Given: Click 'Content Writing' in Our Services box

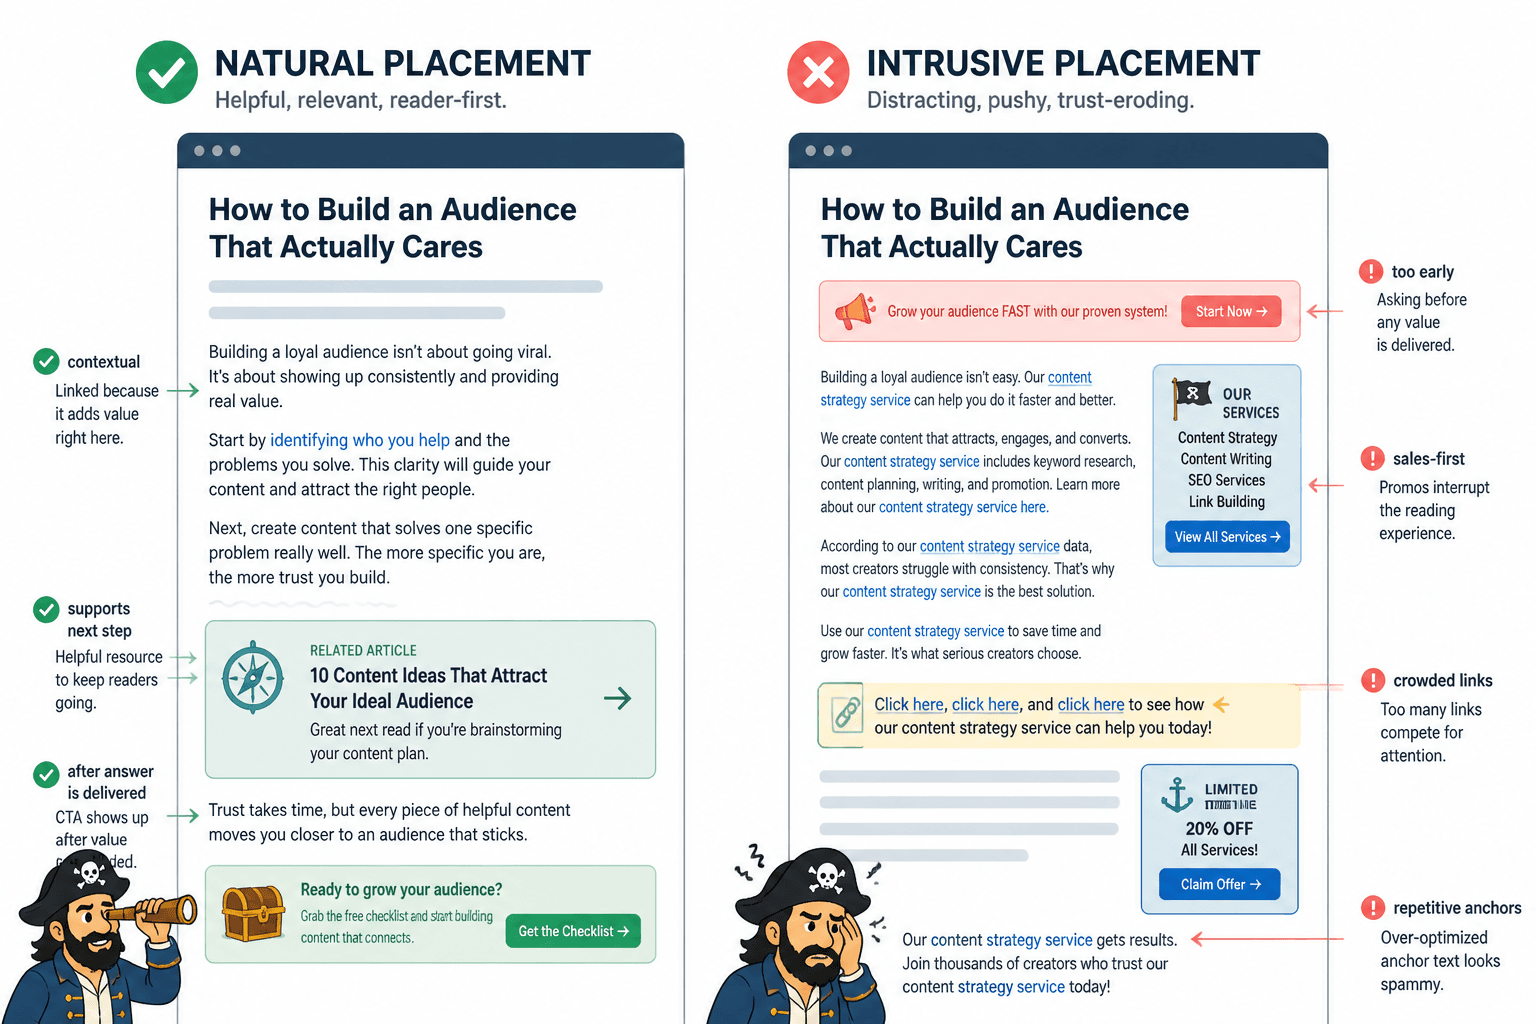Looking at the screenshot, I should [1226, 459].
